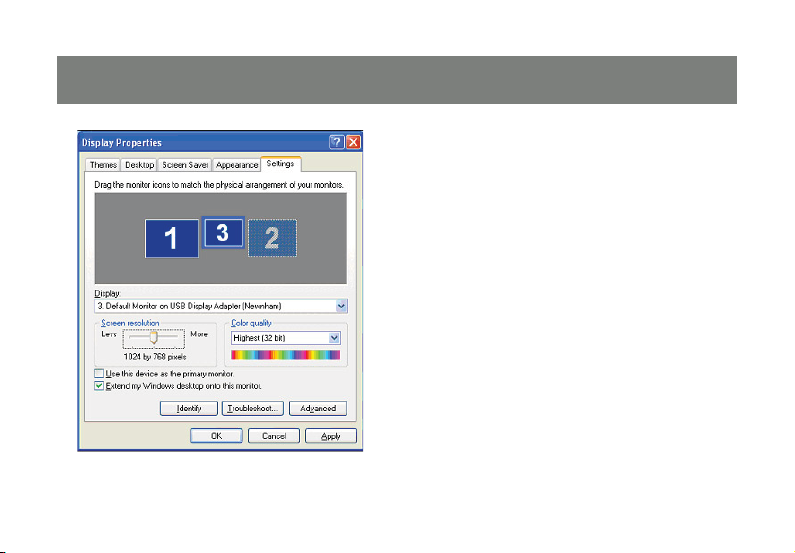Enable Use this device as primary monitor
This screenshot has width=795, height=553.
coord(99,374)
